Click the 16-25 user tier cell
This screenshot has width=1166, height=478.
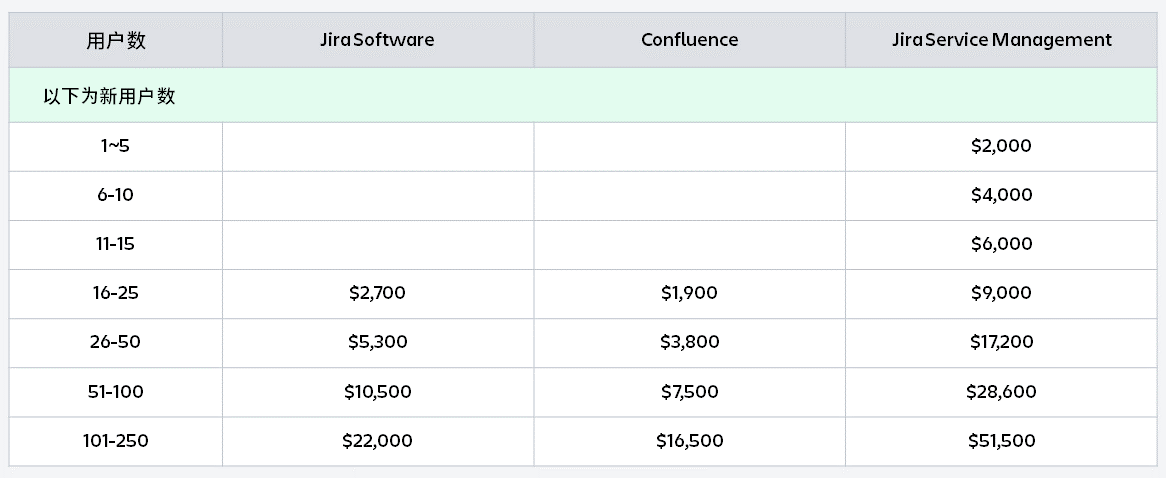(115, 294)
